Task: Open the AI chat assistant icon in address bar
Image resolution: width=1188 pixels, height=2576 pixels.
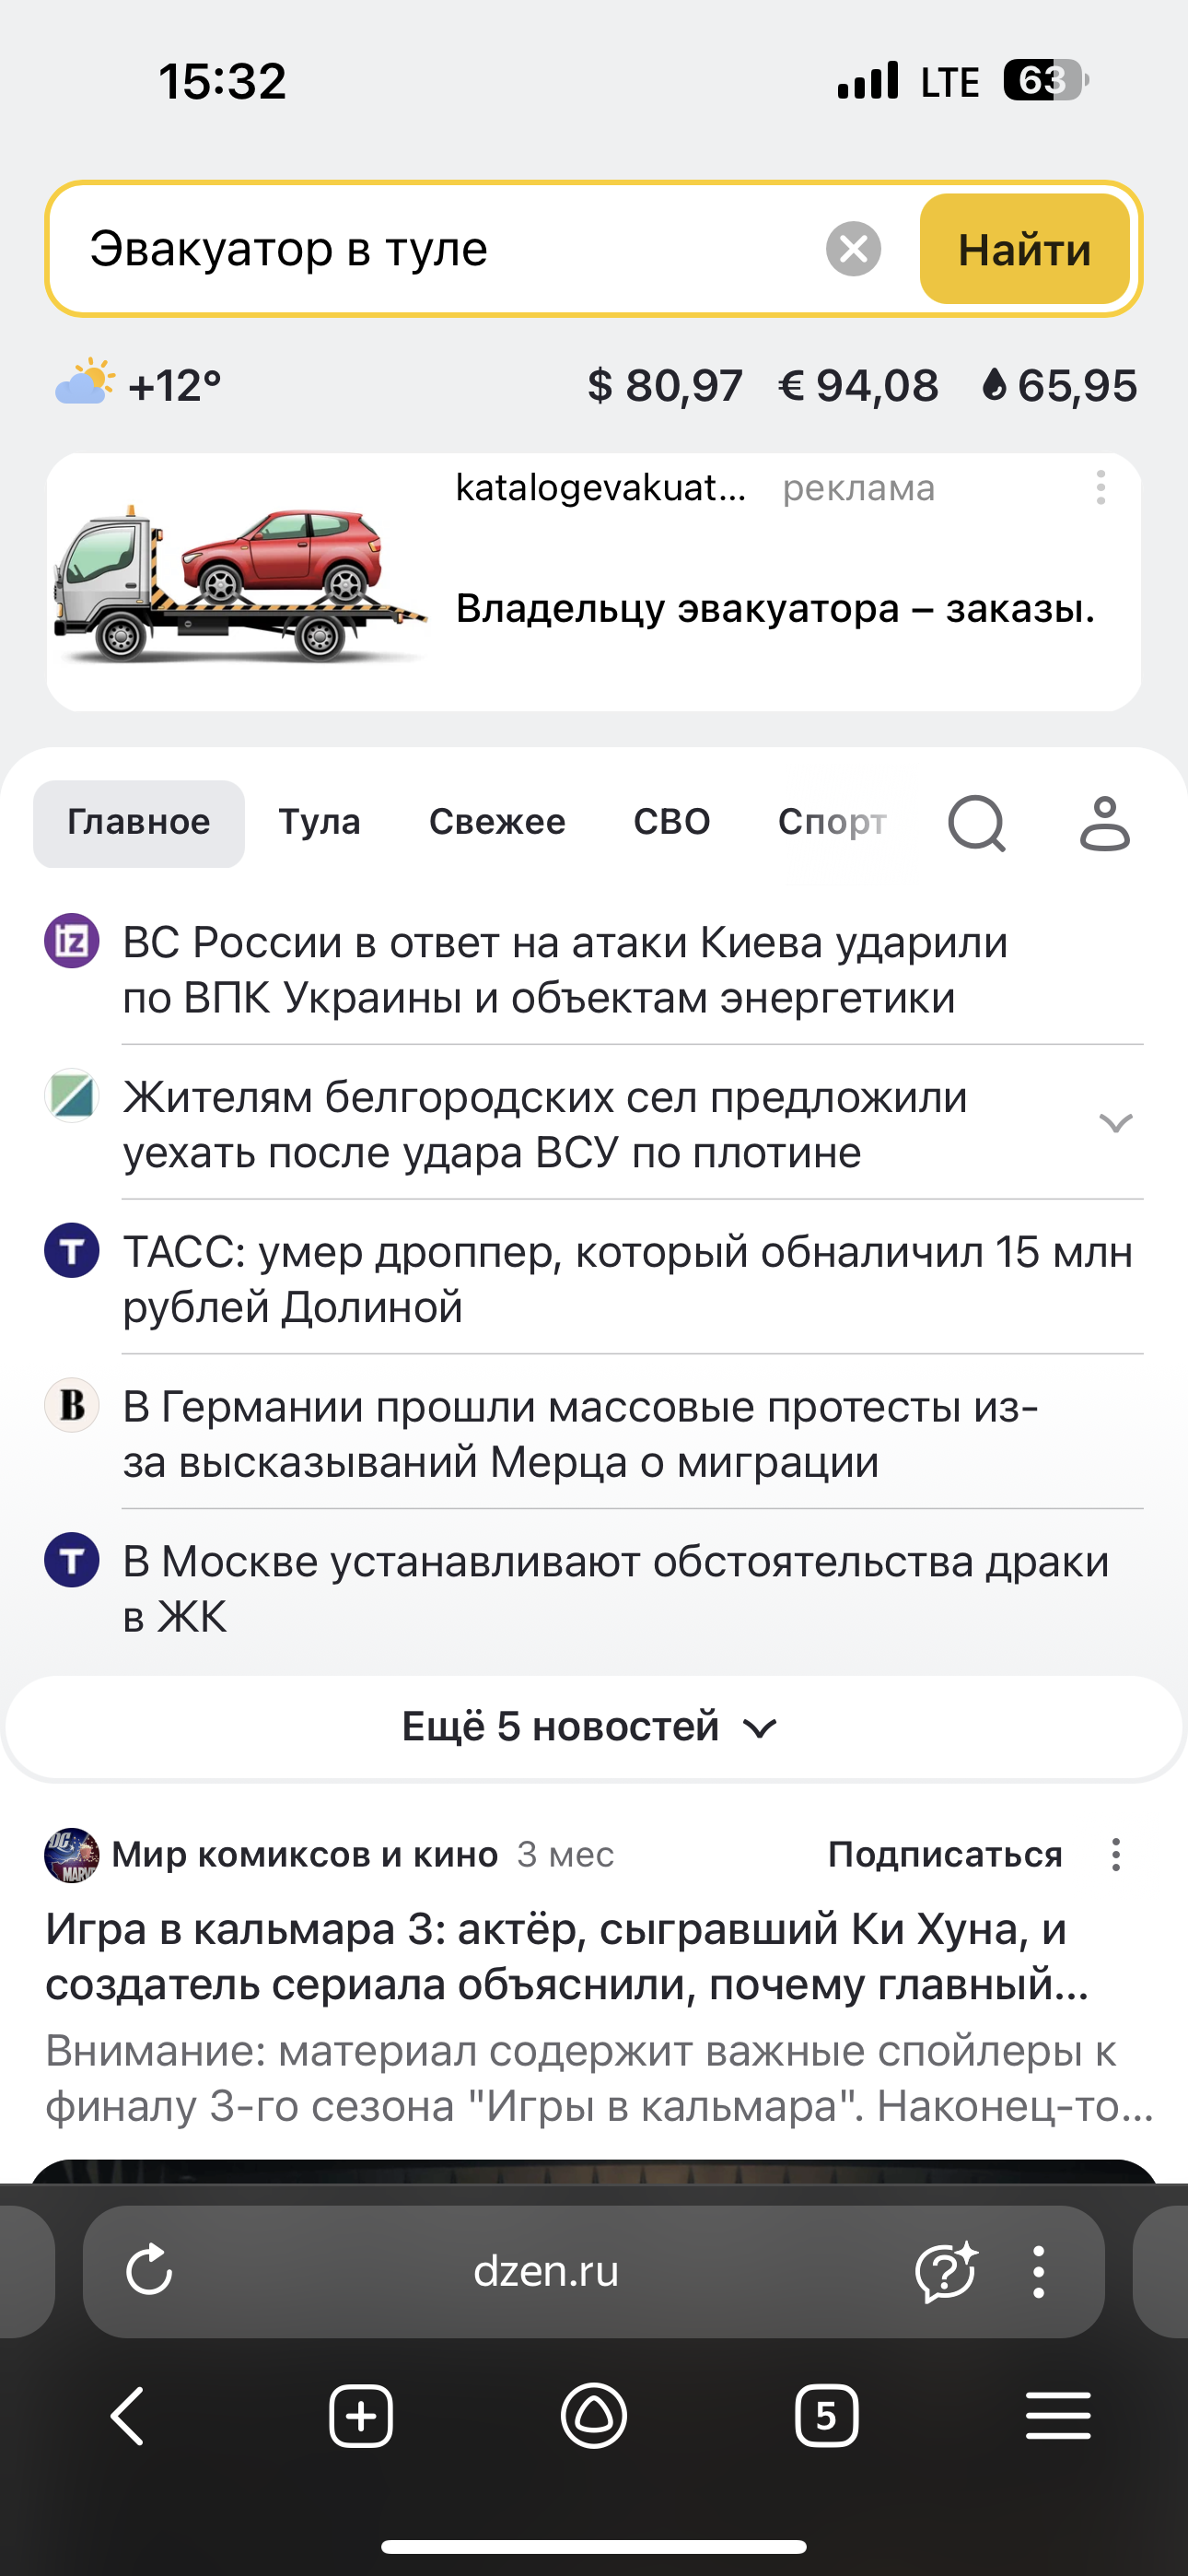Action: 945,2271
